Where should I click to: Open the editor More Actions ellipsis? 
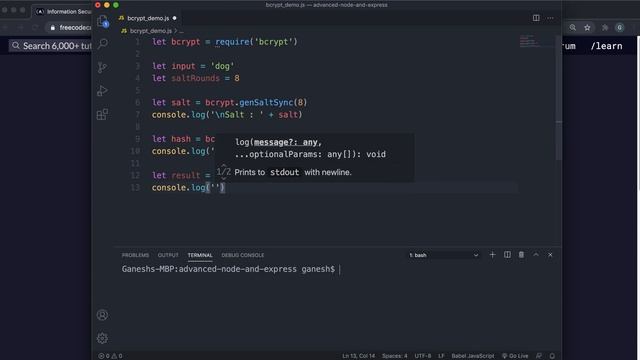click(x=550, y=18)
